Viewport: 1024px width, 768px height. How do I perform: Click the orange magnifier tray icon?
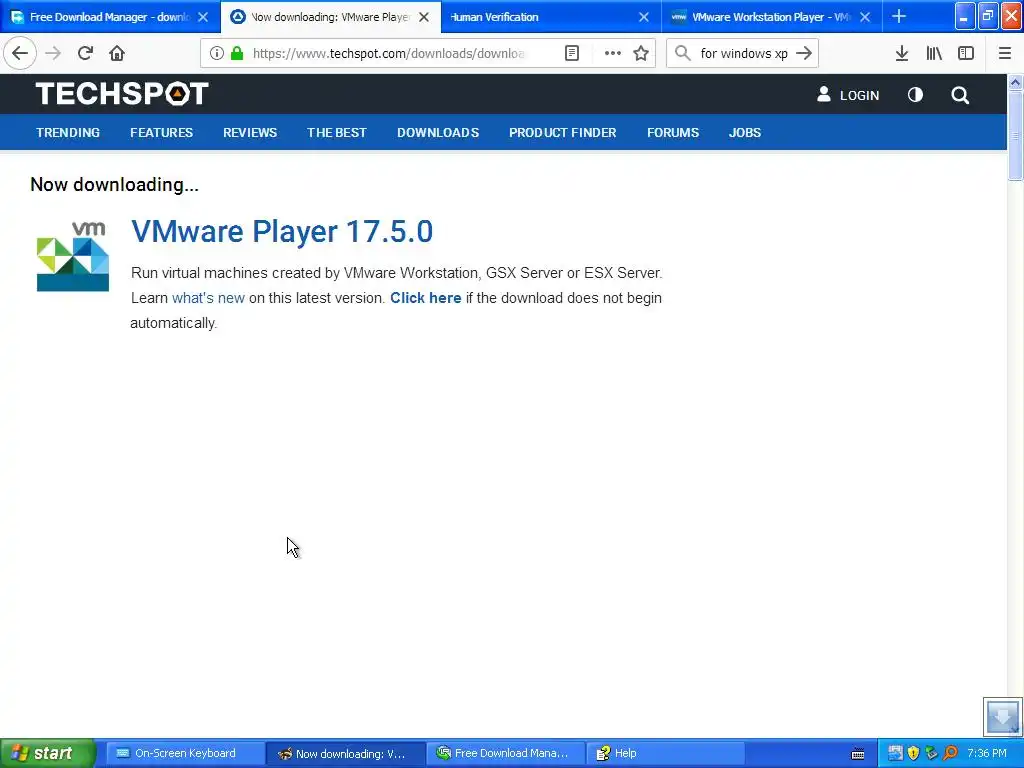click(951, 754)
